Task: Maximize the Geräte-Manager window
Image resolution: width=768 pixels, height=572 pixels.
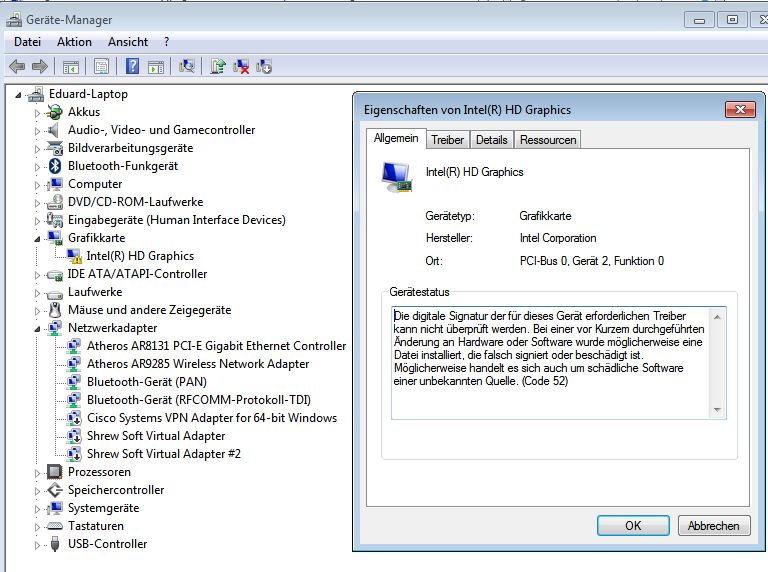Action: click(x=732, y=20)
